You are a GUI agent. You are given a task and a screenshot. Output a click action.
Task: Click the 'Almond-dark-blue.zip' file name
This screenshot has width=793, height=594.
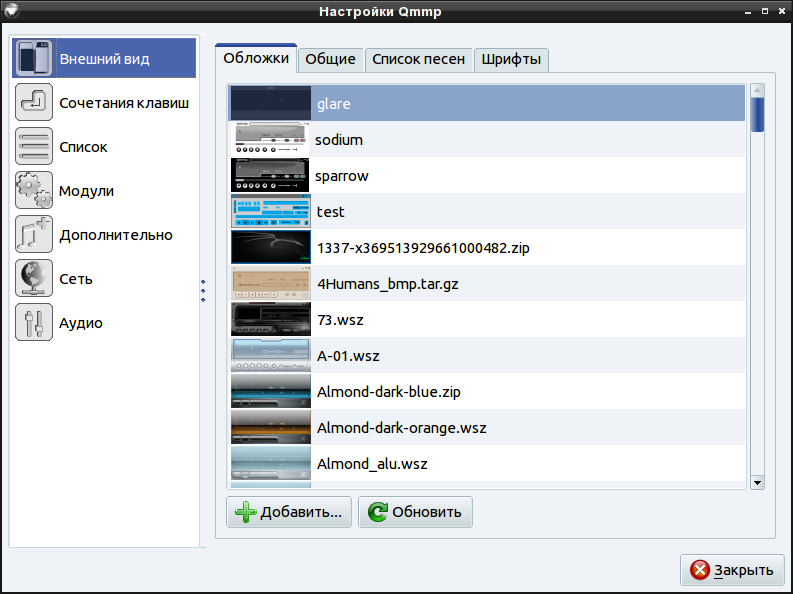click(389, 392)
